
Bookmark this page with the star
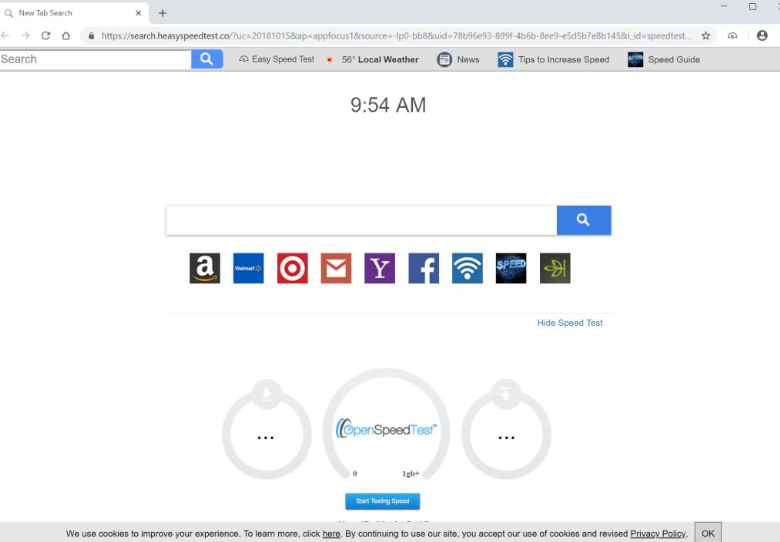coord(705,35)
